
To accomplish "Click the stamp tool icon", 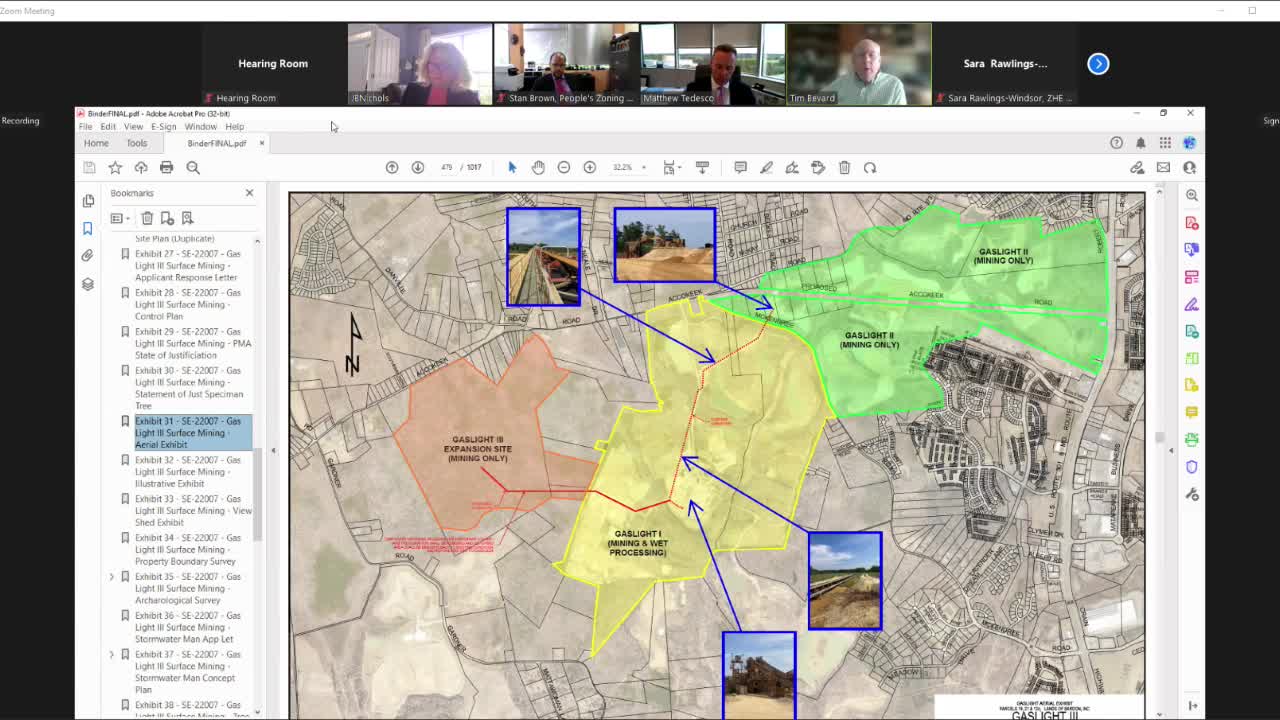I will point(818,168).
